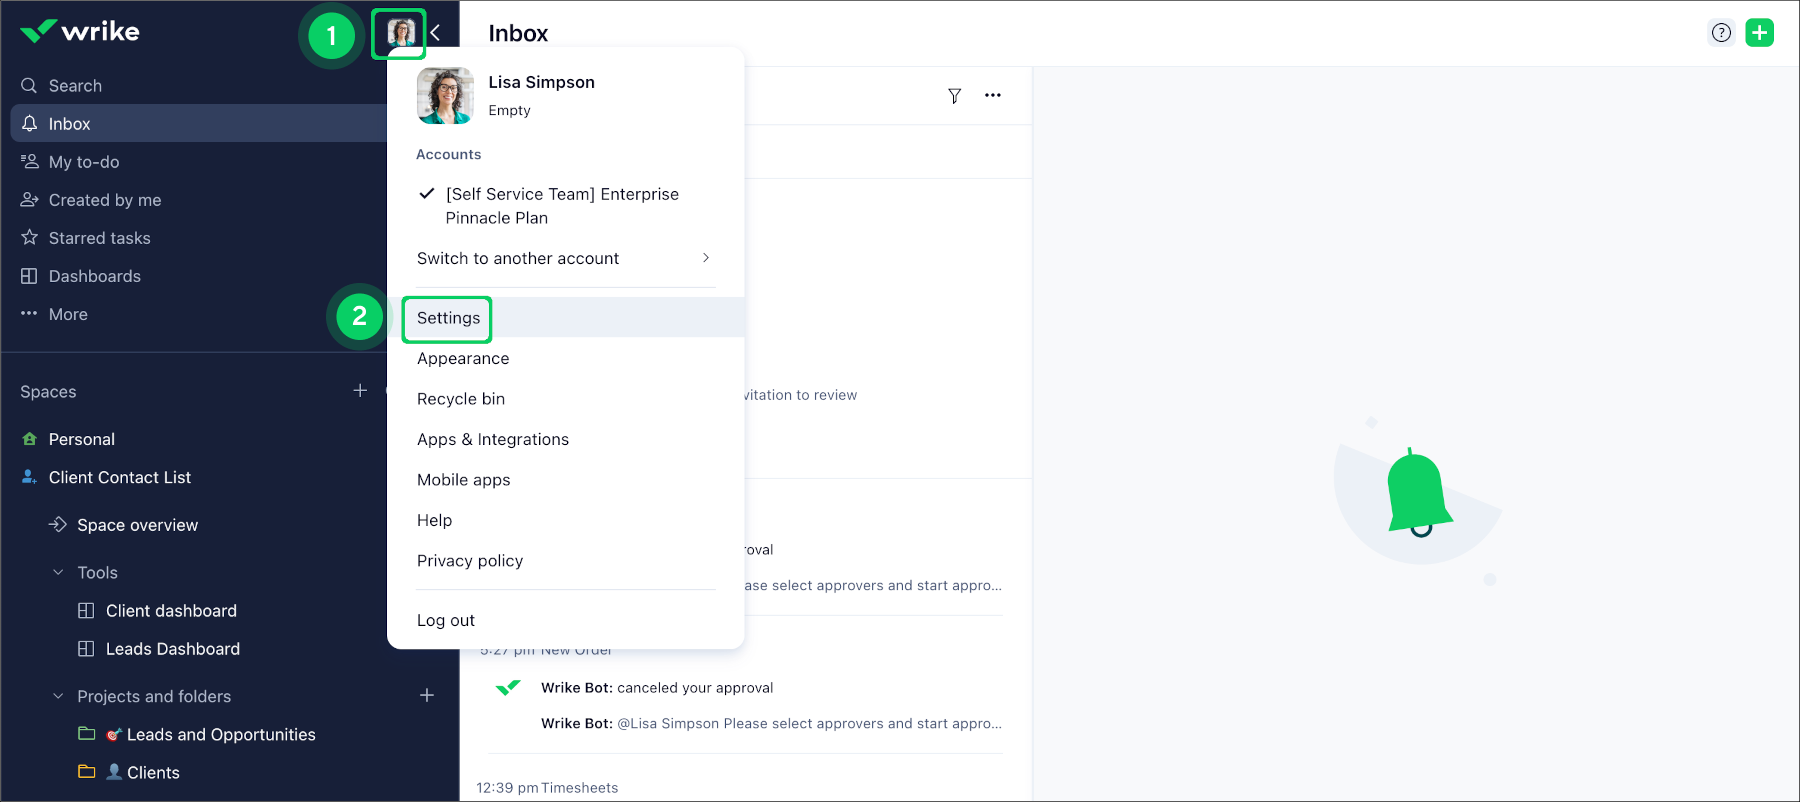The image size is (1800, 802).
Task: Click the Leads Dashboard board icon
Action: pyautogui.click(x=86, y=649)
